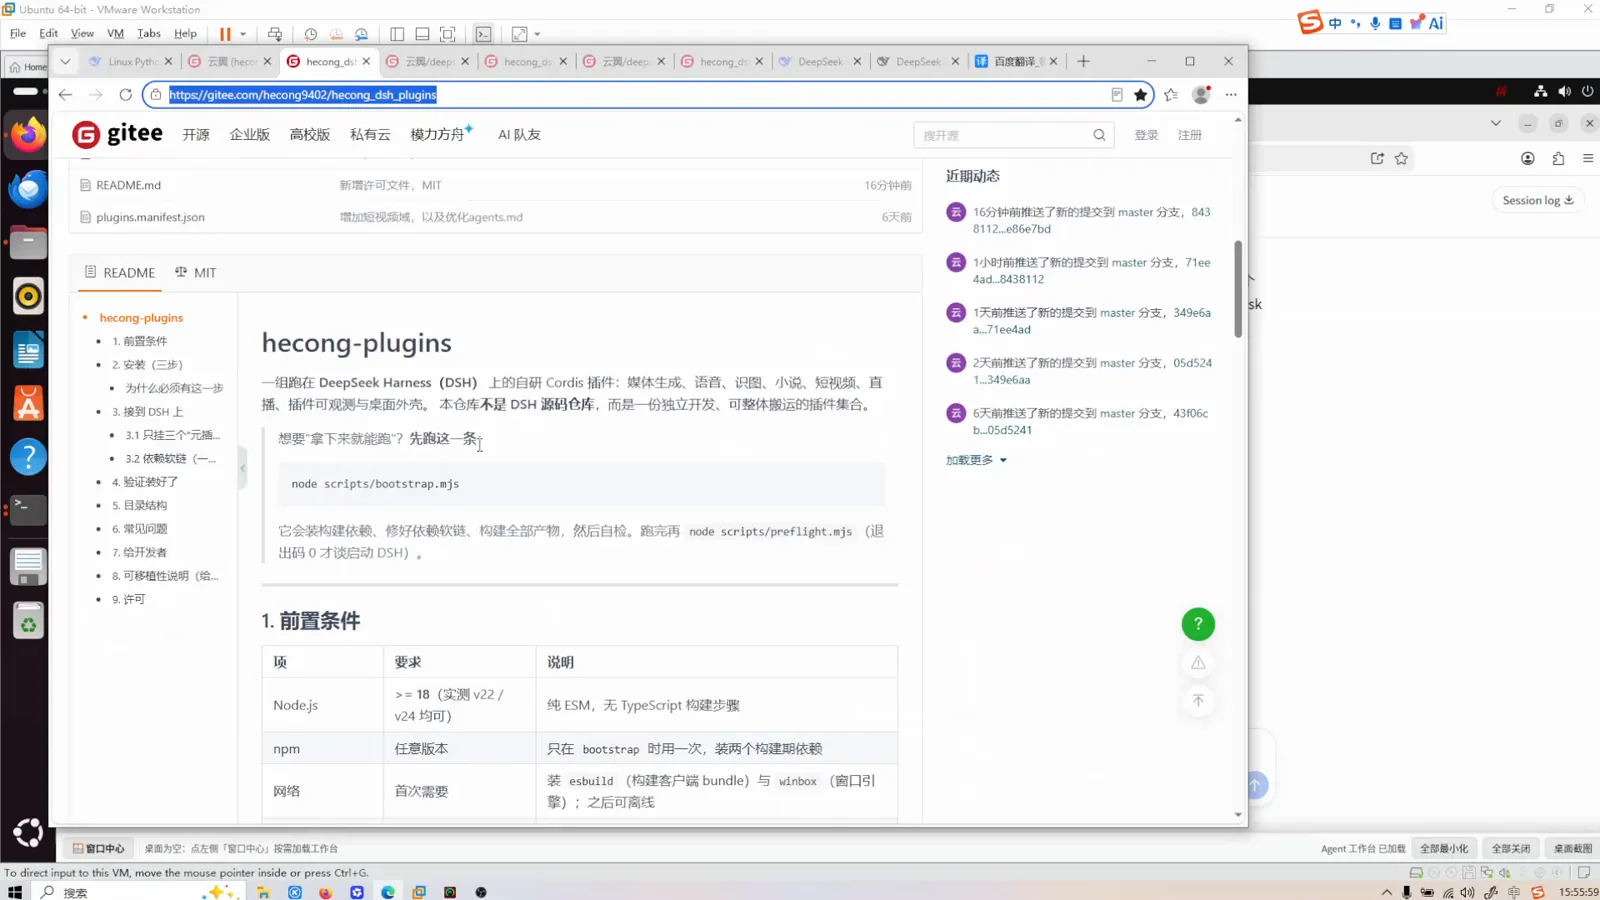Click Session log download button
This screenshot has height=900, width=1600.
pyautogui.click(x=1538, y=200)
